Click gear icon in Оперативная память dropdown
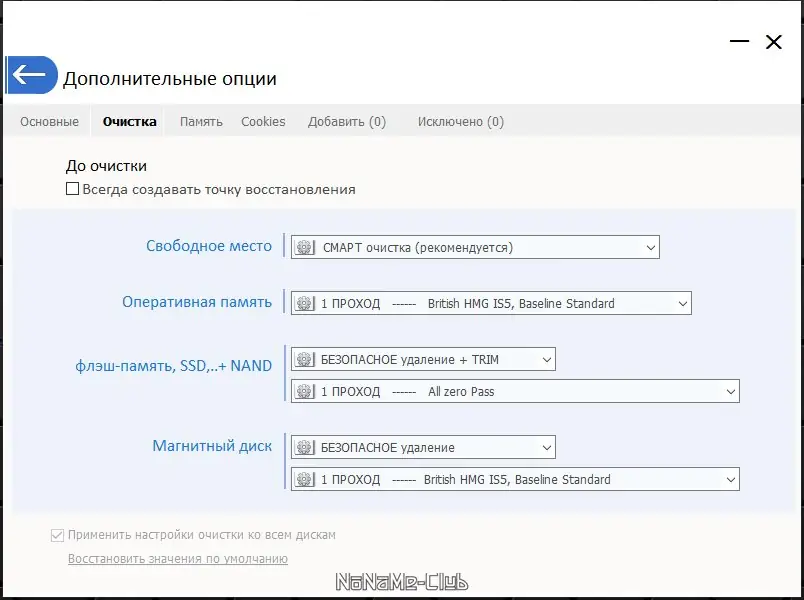The height and width of the screenshot is (600, 804). point(304,303)
